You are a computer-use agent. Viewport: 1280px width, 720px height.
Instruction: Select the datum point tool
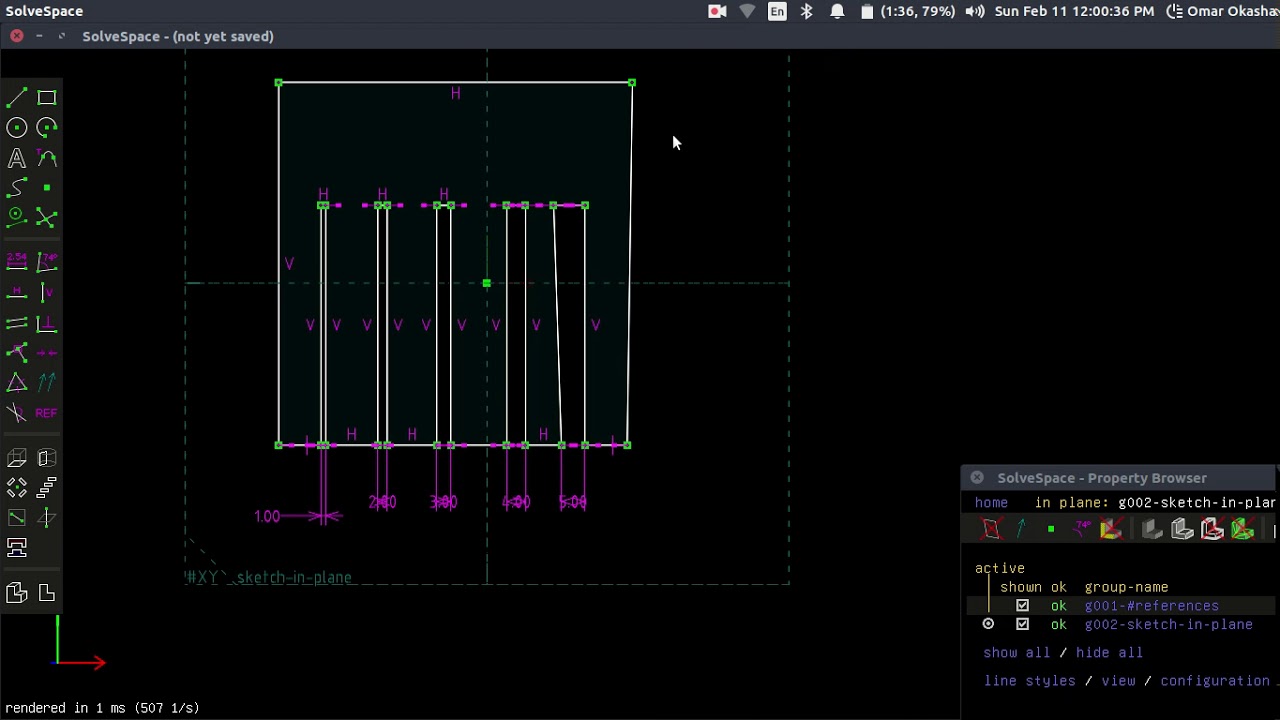click(x=47, y=188)
